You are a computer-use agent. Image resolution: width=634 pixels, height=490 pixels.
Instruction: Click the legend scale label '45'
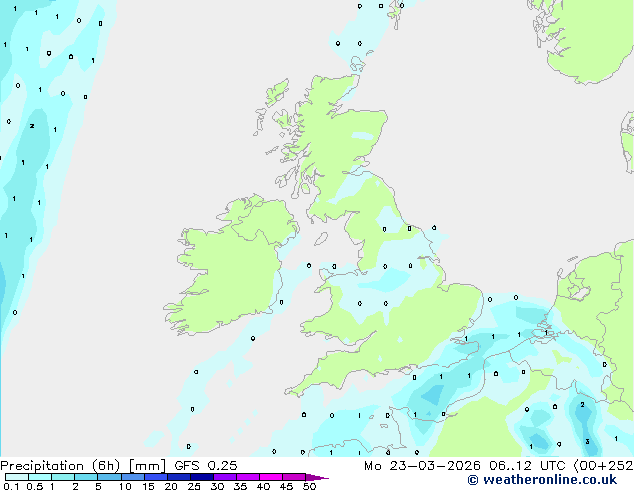[286, 486]
